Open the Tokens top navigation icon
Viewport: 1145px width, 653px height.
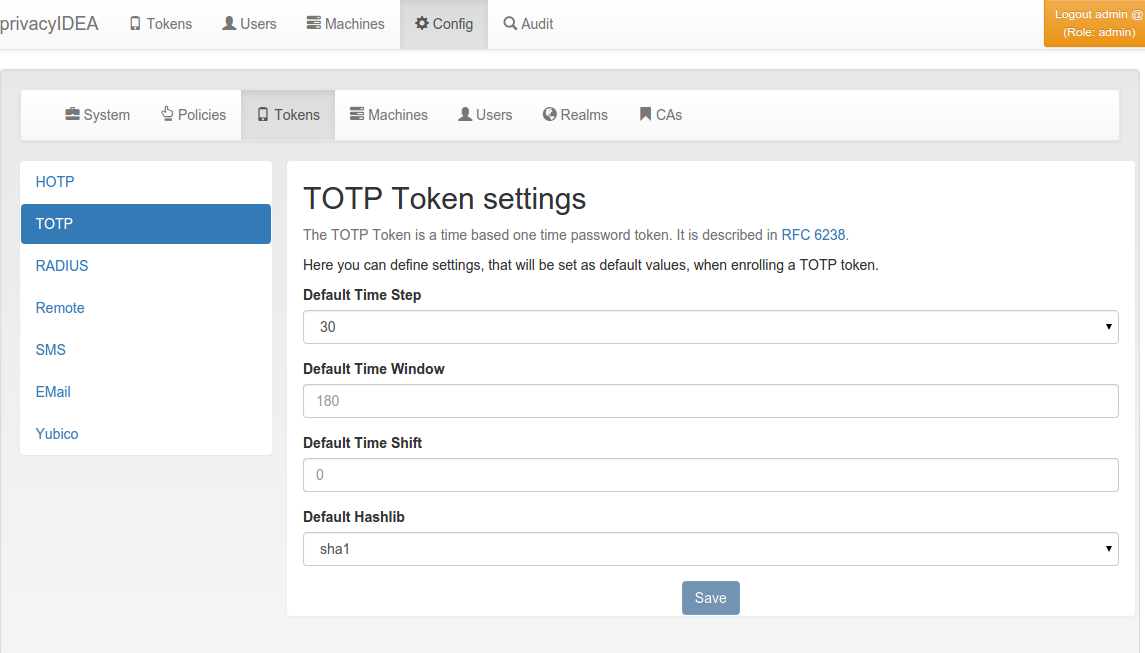135,23
